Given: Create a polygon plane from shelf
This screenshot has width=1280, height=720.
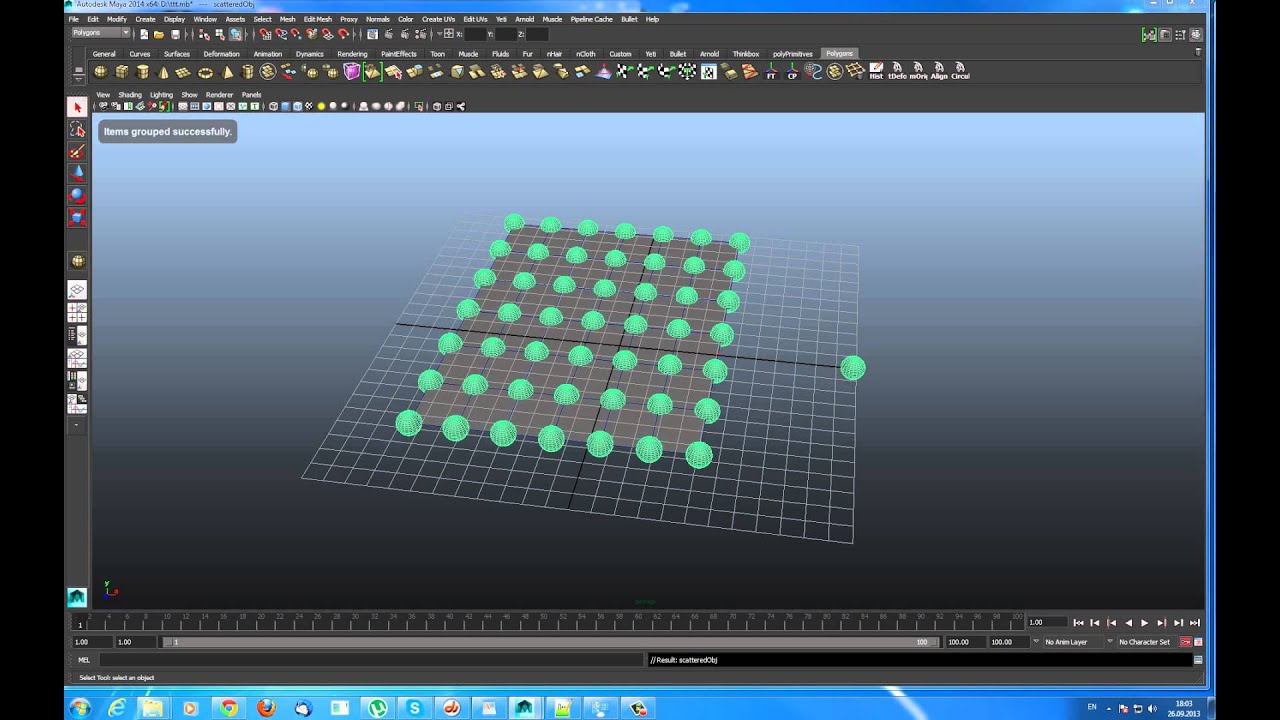Looking at the screenshot, I should pyautogui.click(x=183, y=72).
